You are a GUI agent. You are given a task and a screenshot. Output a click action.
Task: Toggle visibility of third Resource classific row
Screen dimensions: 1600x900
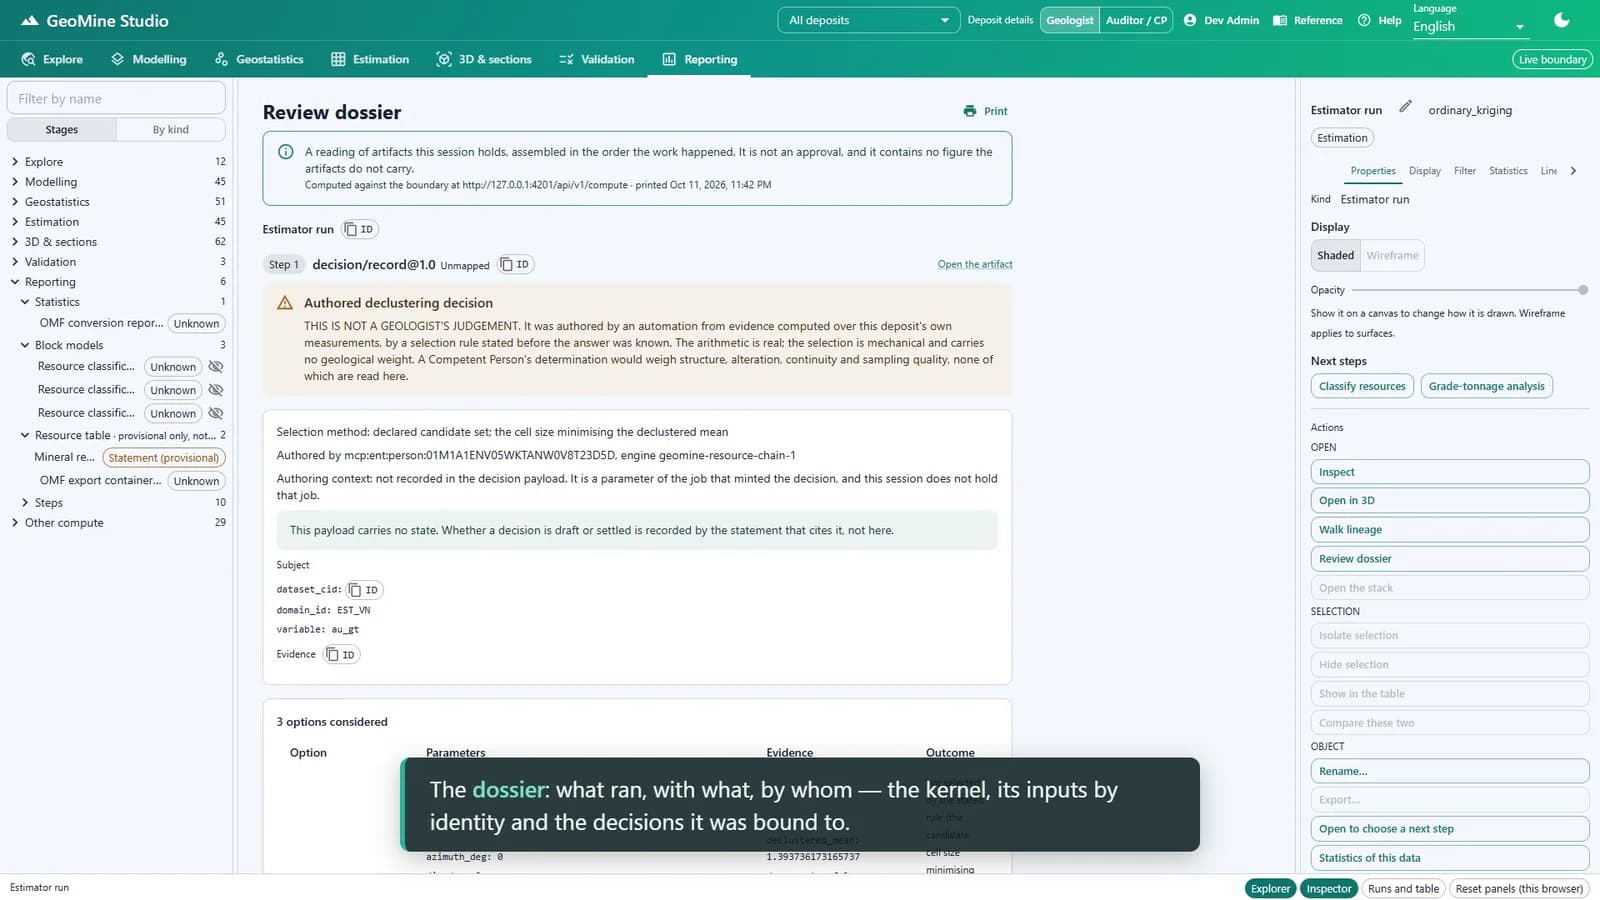(x=216, y=413)
